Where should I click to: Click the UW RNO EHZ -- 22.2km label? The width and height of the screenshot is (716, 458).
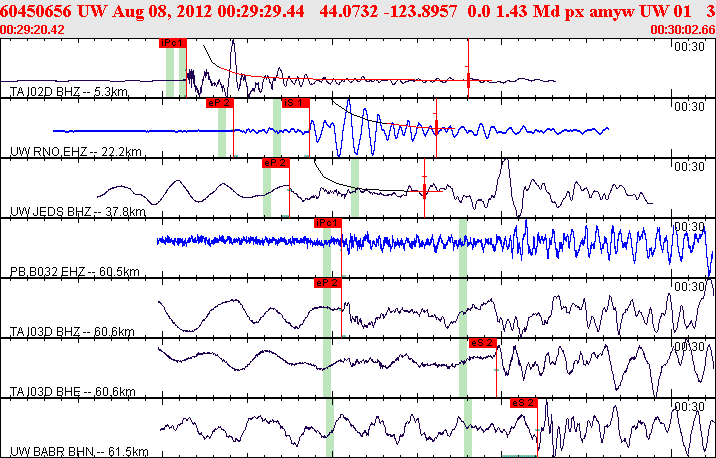(75, 152)
